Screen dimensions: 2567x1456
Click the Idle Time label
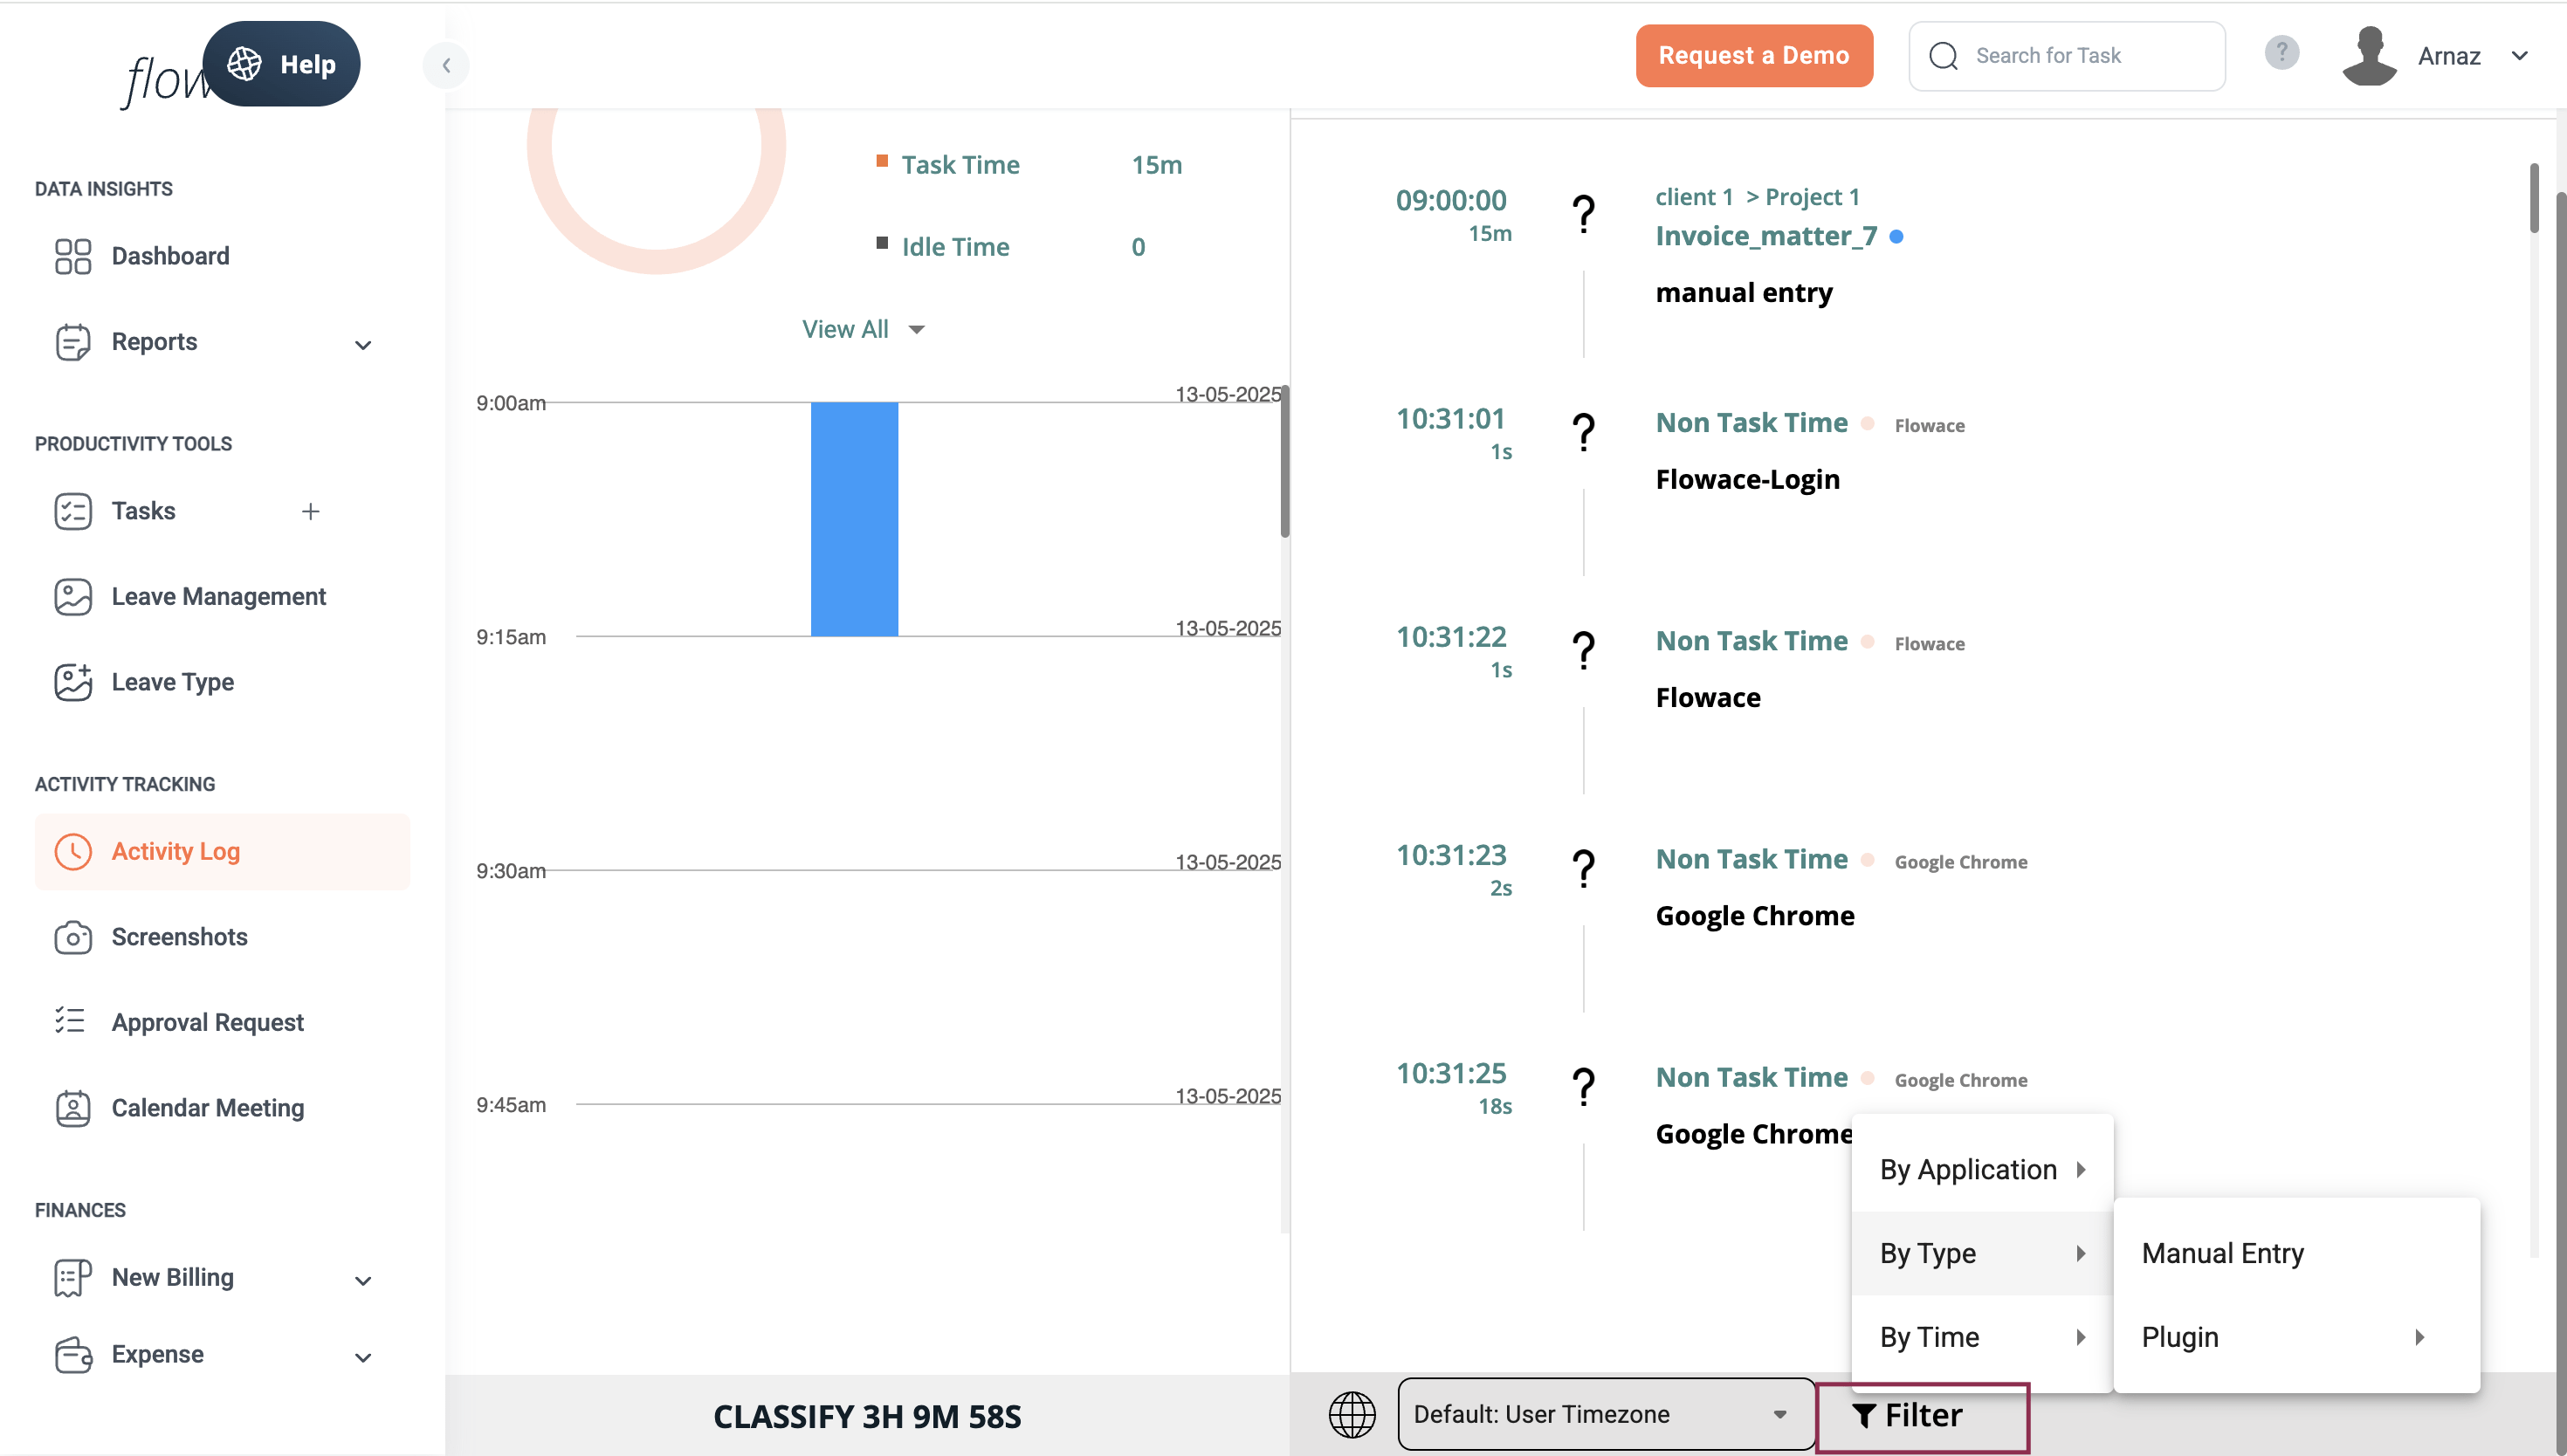pos(955,246)
